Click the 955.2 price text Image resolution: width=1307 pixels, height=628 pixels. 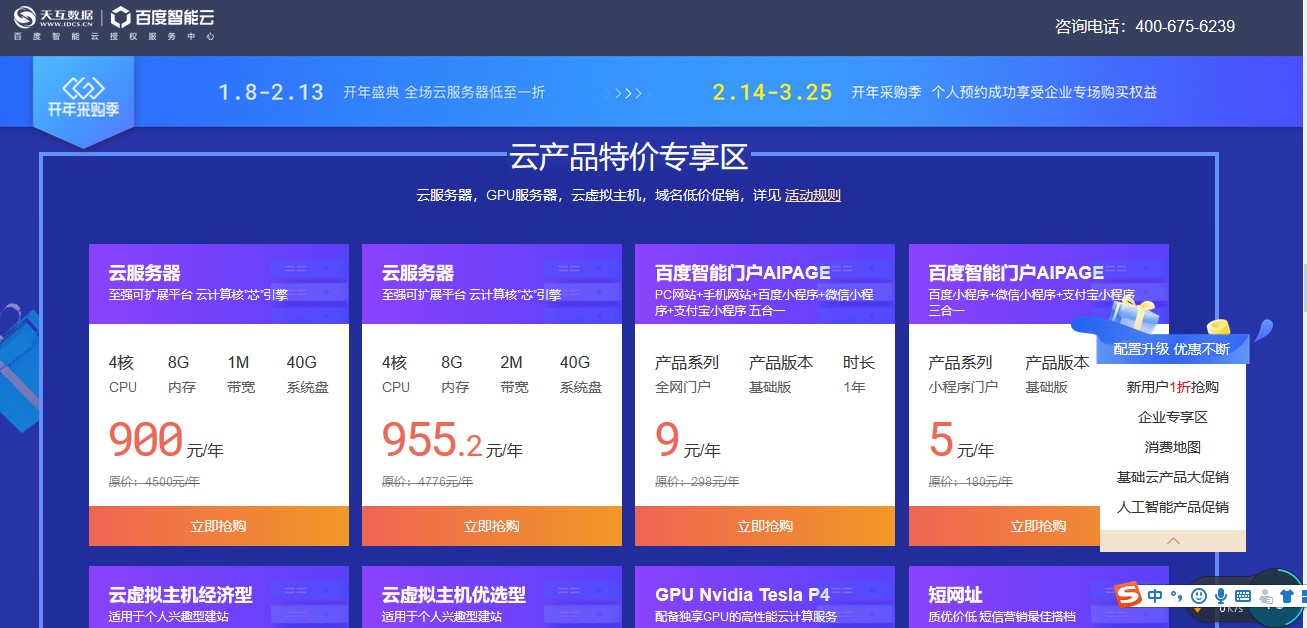pos(432,440)
